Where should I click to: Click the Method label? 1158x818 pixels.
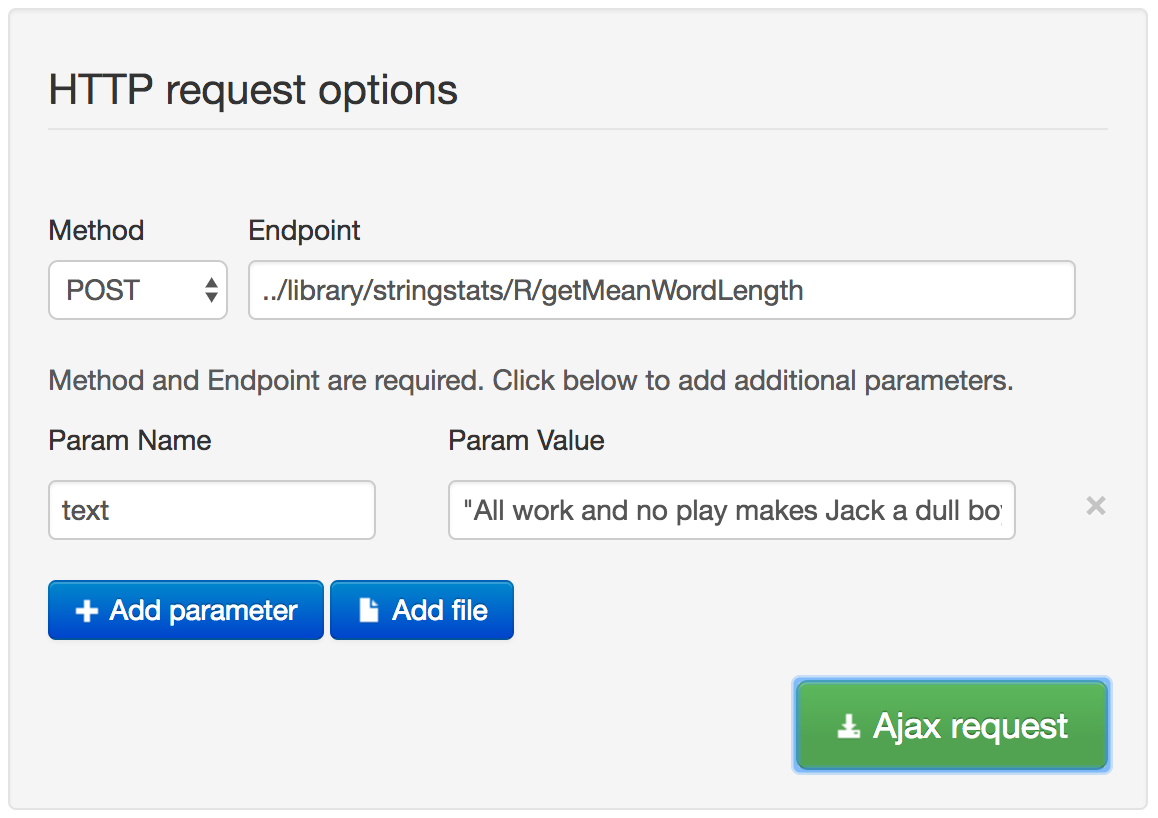pyautogui.click(x=96, y=231)
